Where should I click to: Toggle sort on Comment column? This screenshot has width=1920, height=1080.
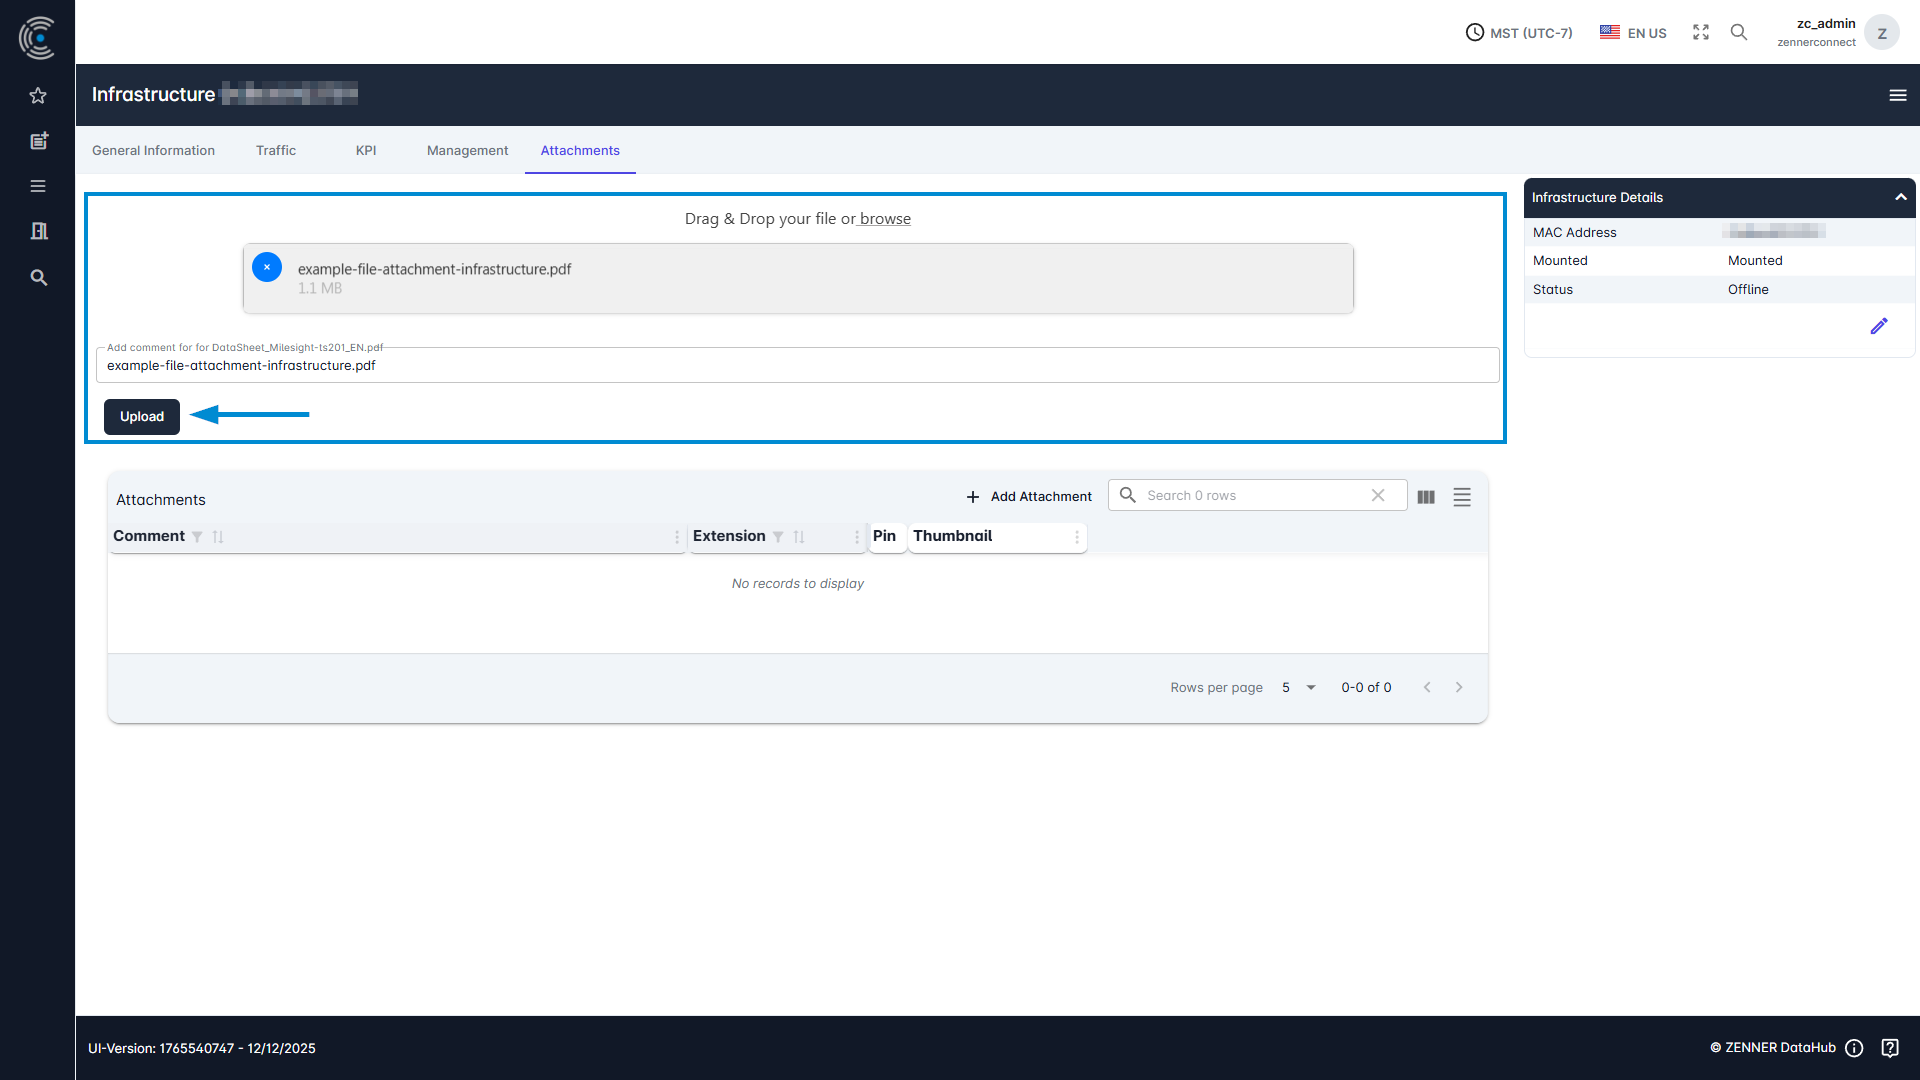point(218,537)
